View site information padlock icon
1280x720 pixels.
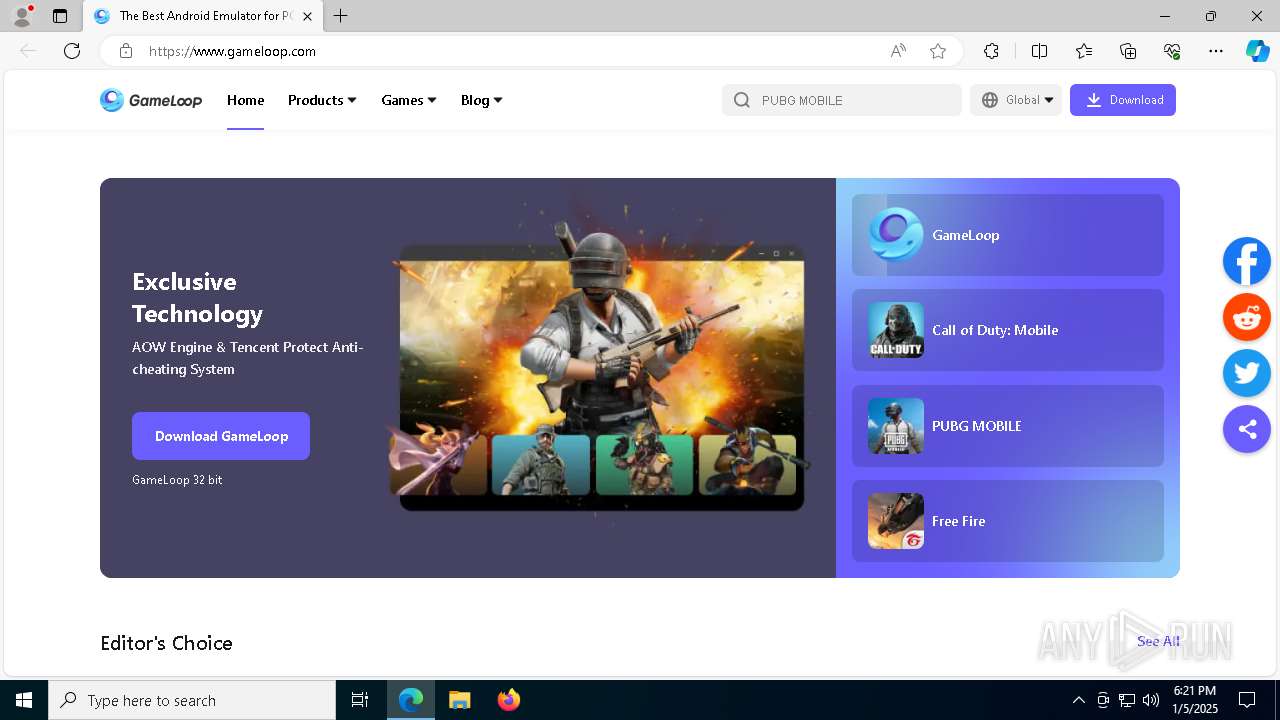(x=126, y=51)
